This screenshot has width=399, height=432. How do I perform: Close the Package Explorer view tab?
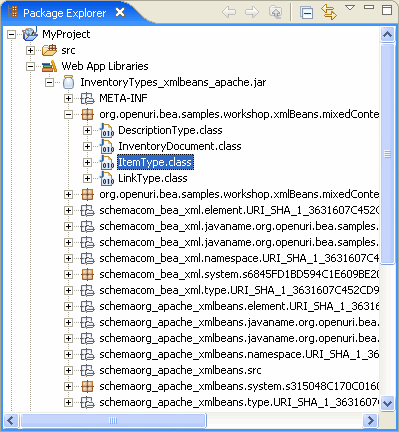click(x=120, y=13)
